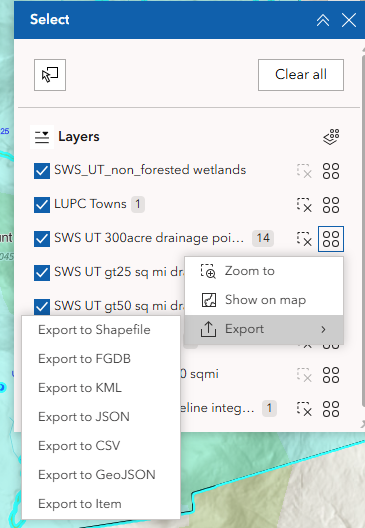Click the rectangle select tool icon
Image resolution: width=365 pixels, height=528 pixels.
50,75
